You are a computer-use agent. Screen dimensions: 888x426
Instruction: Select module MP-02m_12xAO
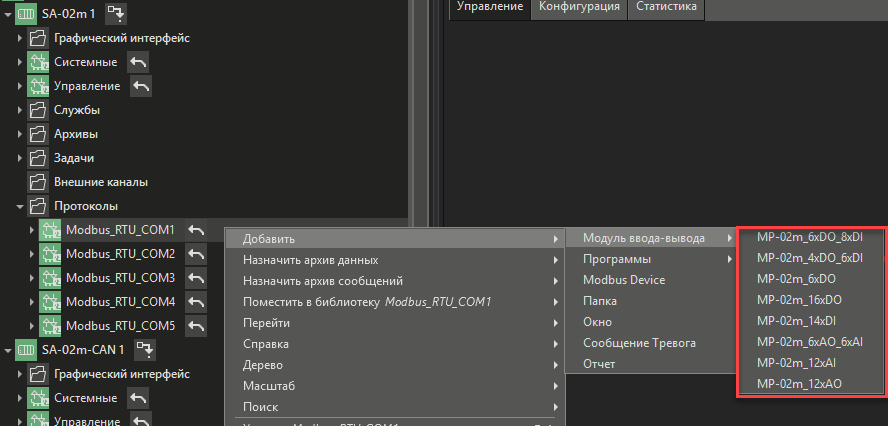coord(810,384)
